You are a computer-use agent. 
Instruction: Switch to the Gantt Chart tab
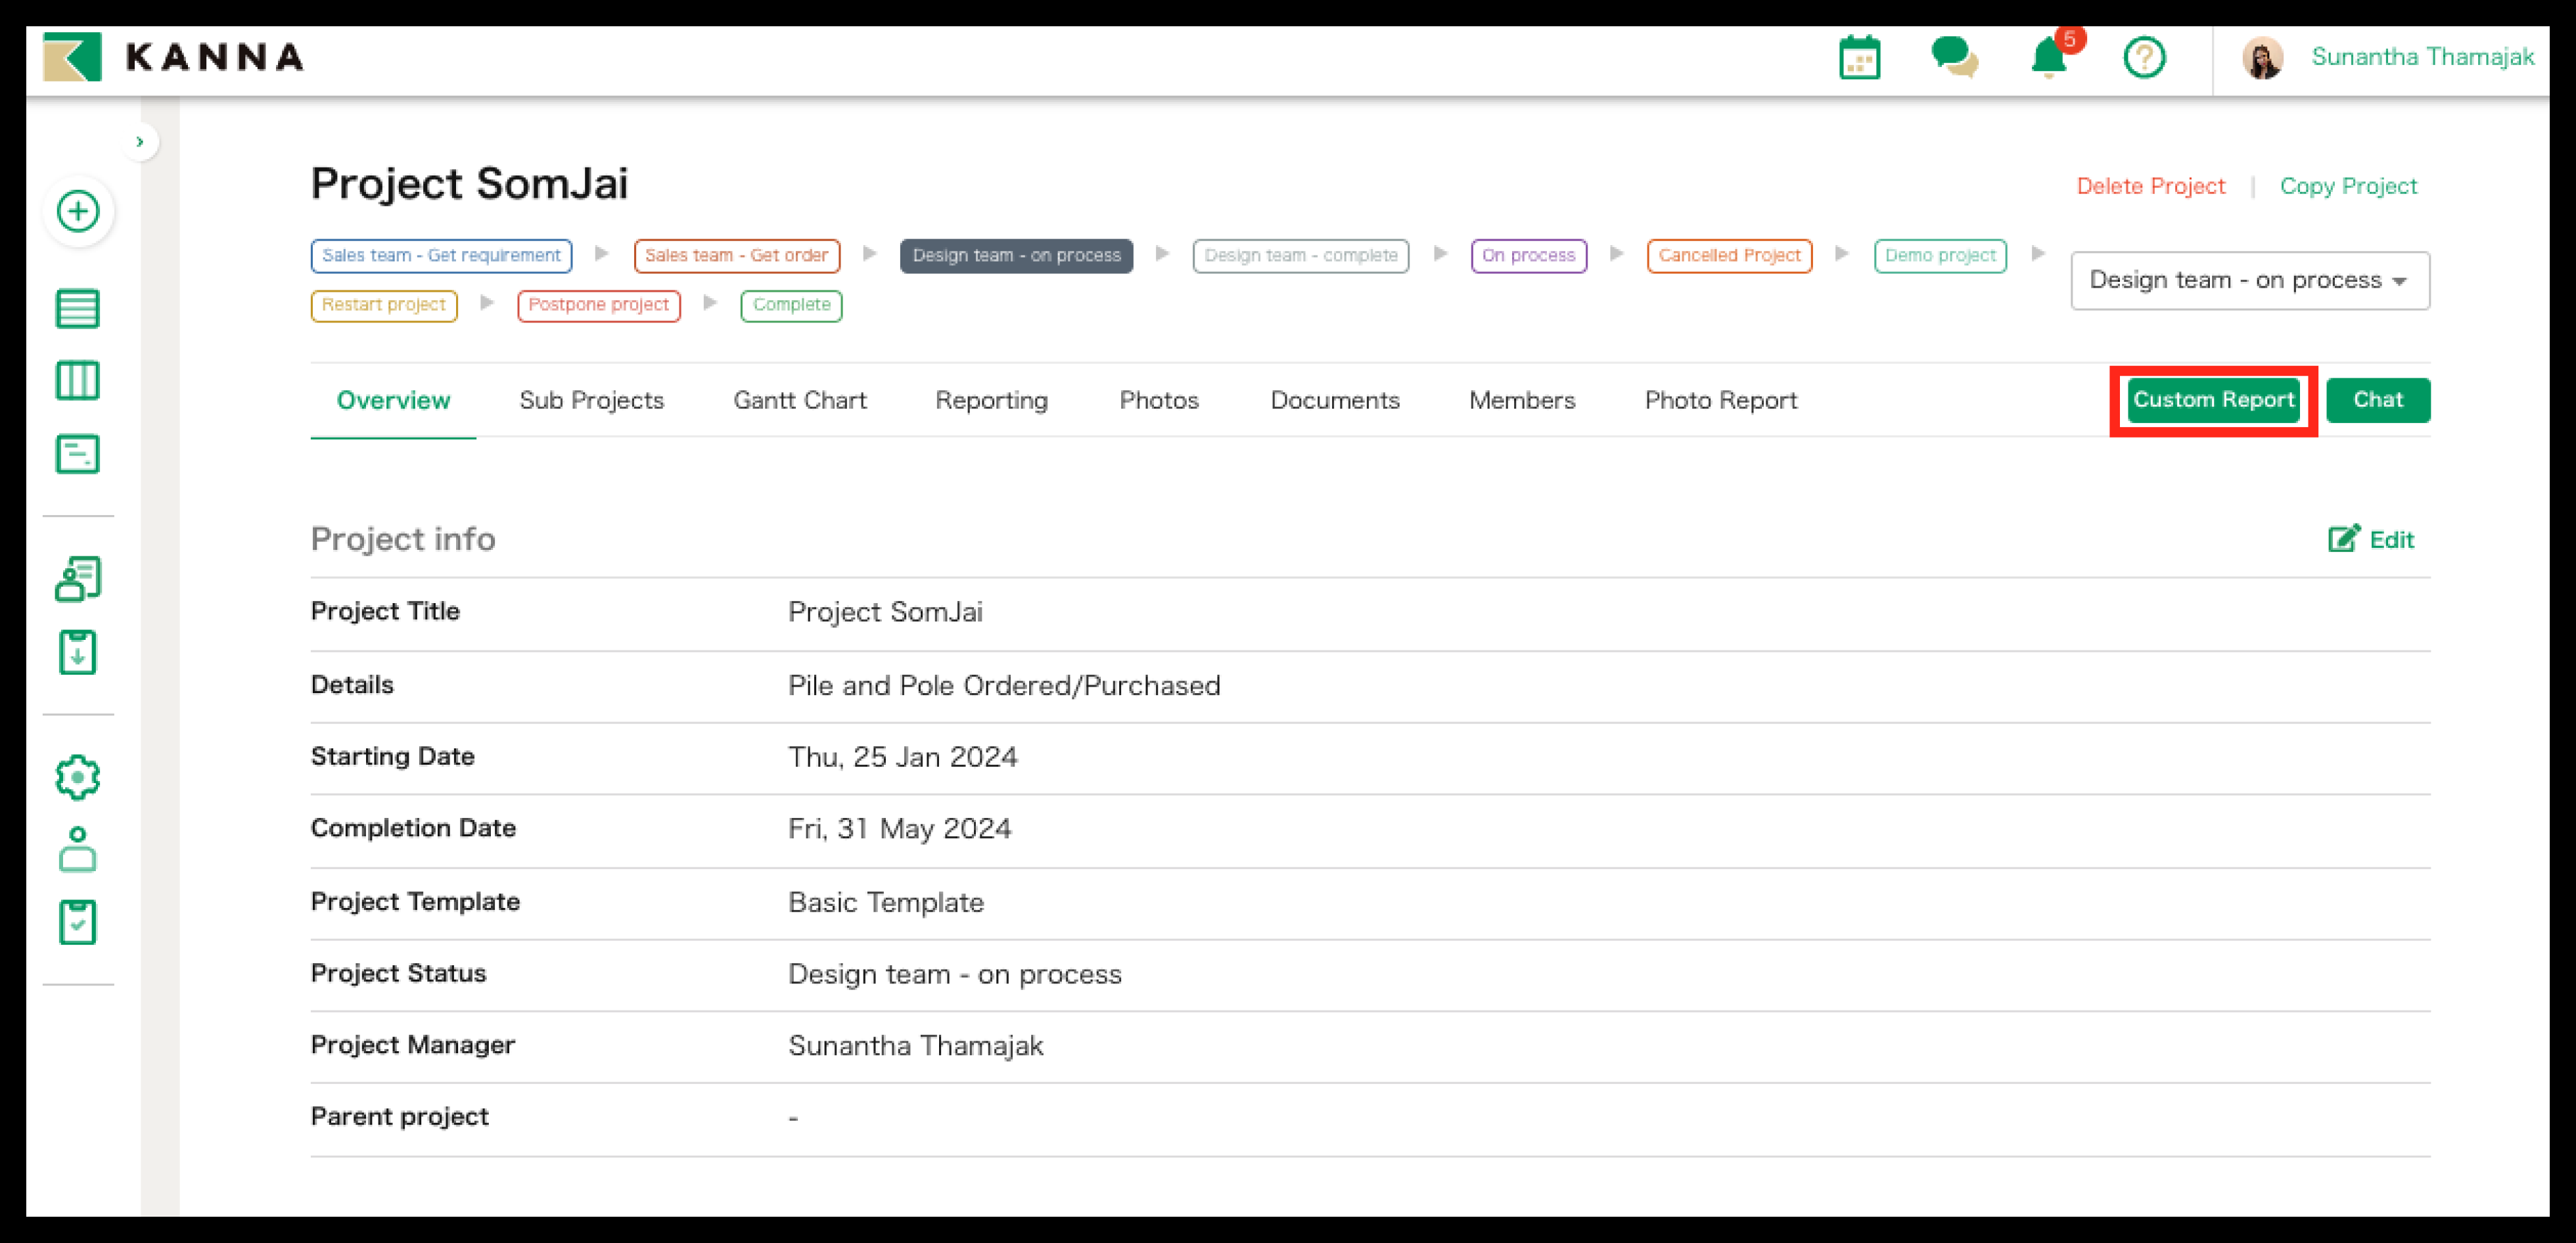799,401
